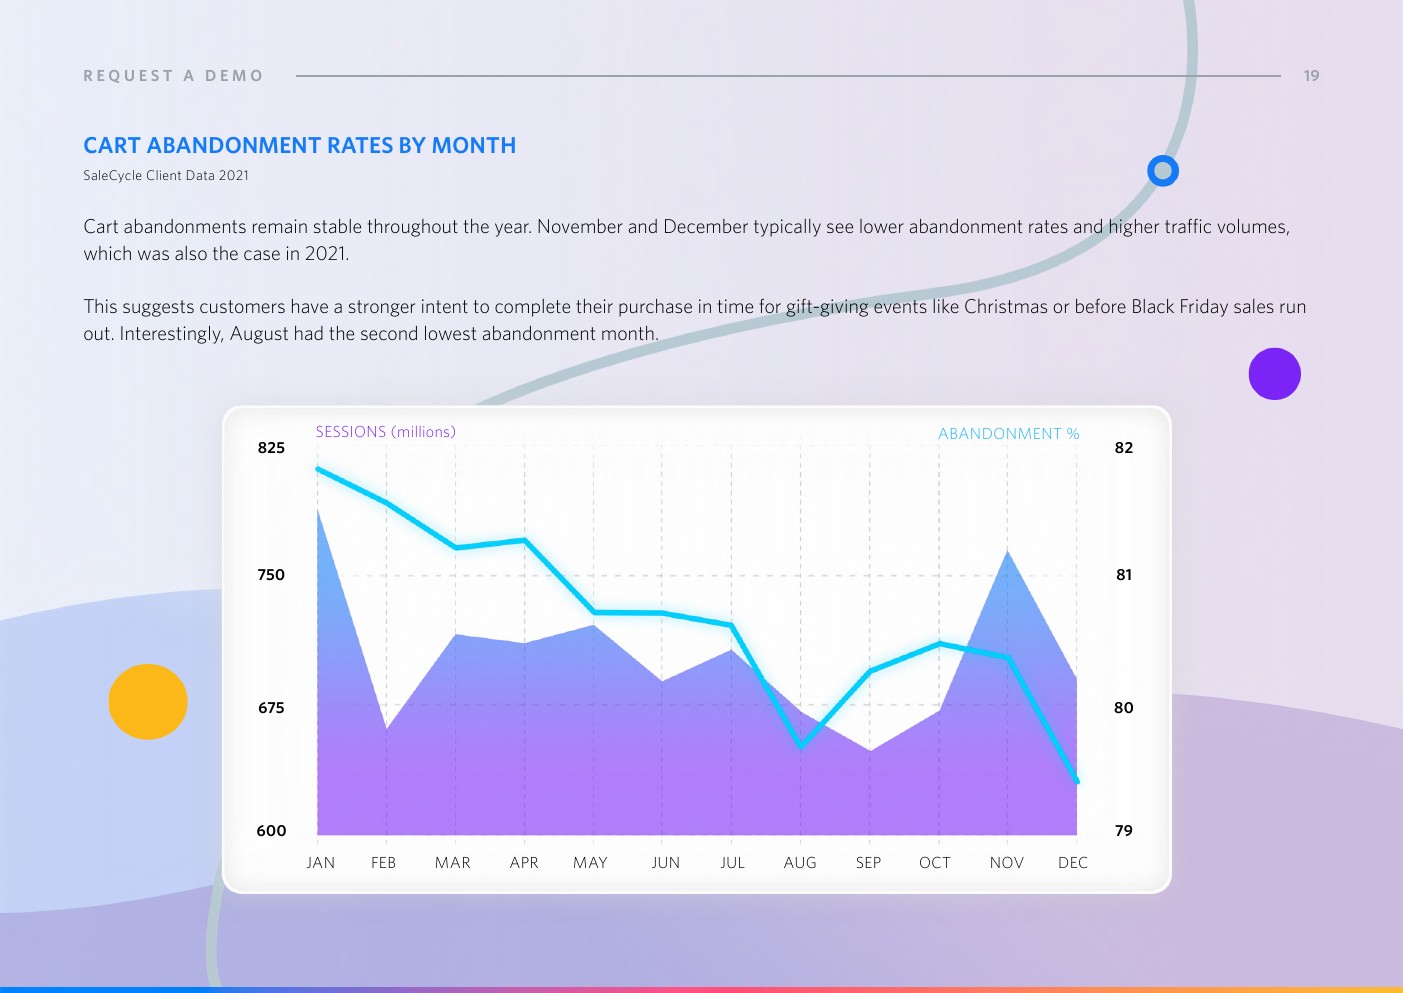1403x993 pixels.
Task: Click the SESSIONS (millions) legend label
Action: click(x=386, y=432)
